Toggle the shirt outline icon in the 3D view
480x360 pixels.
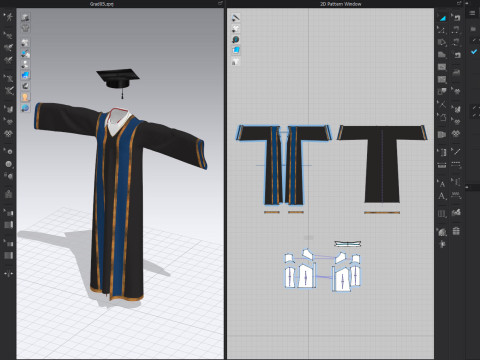point(25,28)
